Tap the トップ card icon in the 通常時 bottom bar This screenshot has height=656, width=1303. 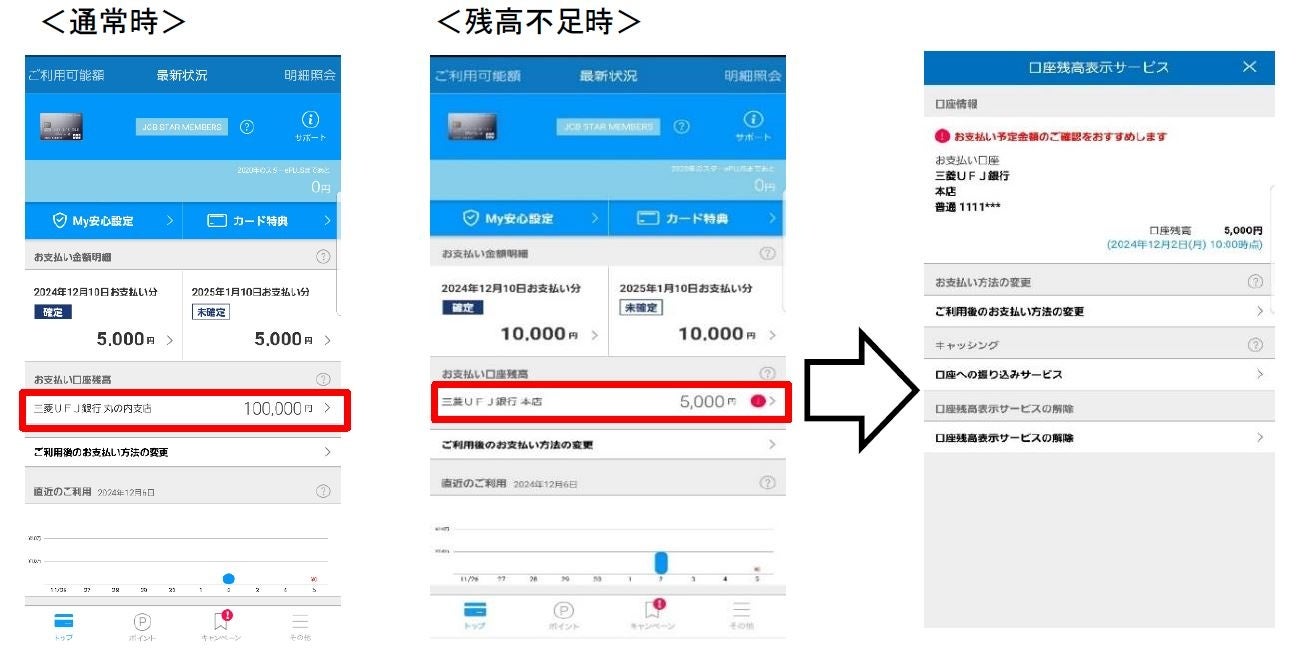[62, 622]
